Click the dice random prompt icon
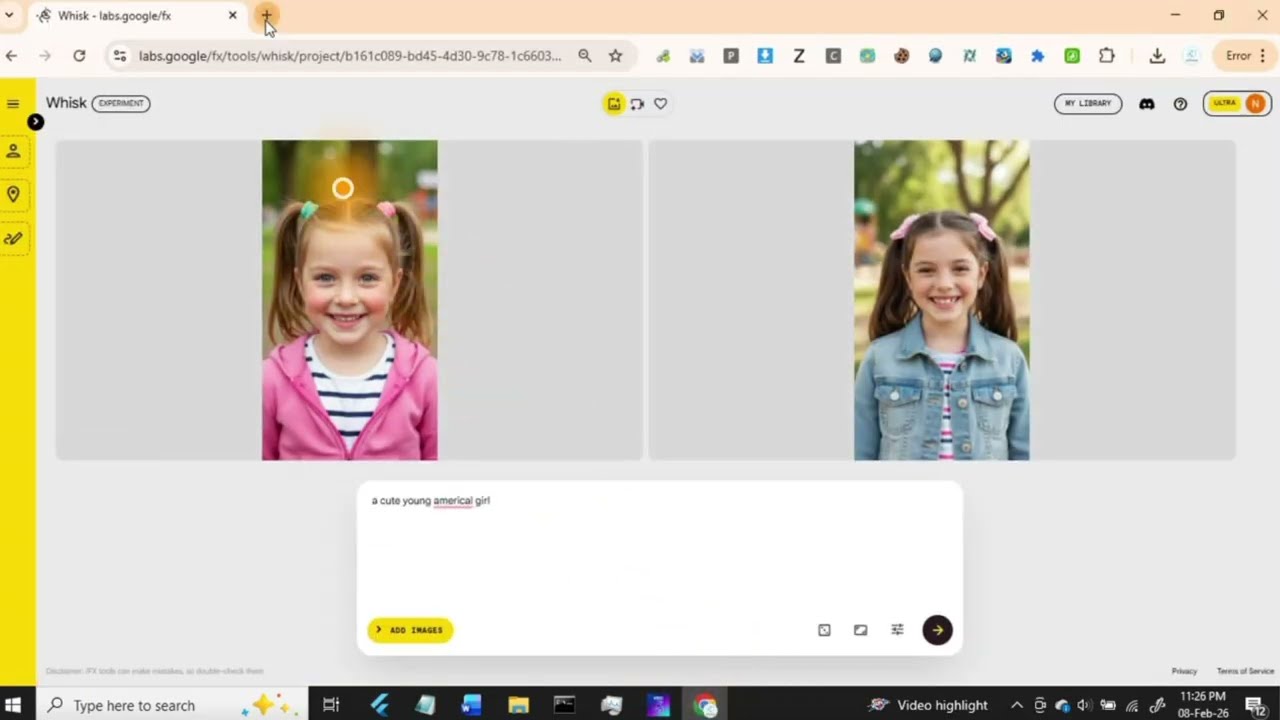Screen dimensions: 1280x720 click(x=824, y=630)
